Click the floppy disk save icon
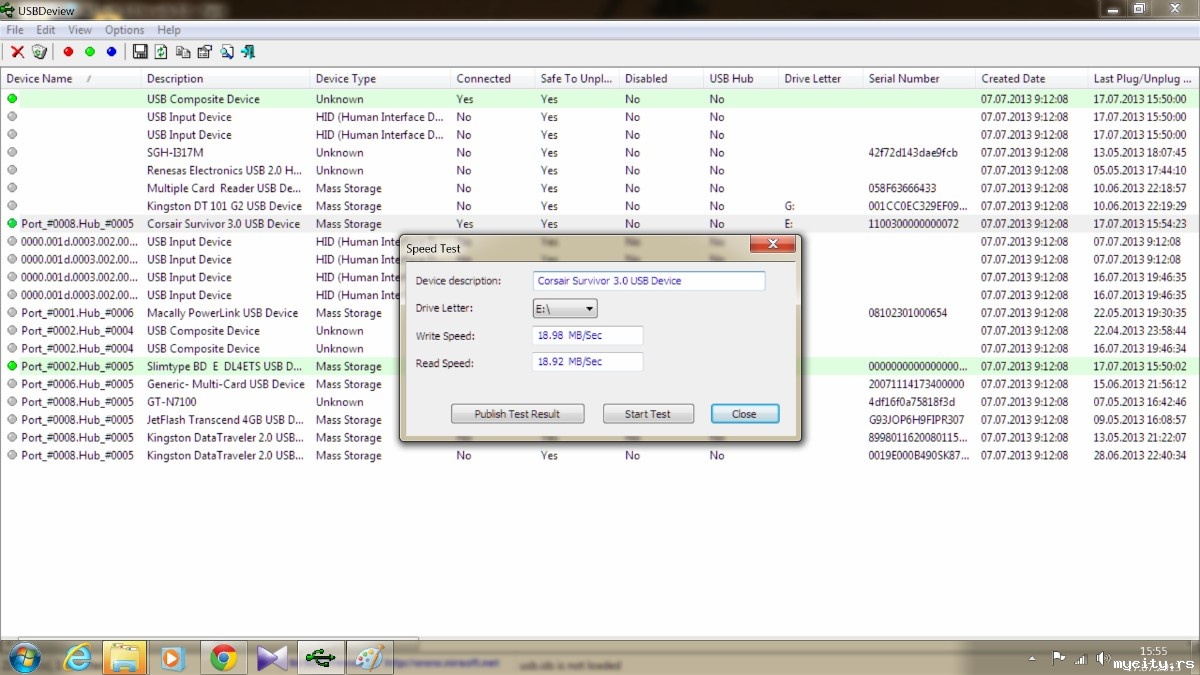Viewport: 1200px width, 675px height. [140, 52]
